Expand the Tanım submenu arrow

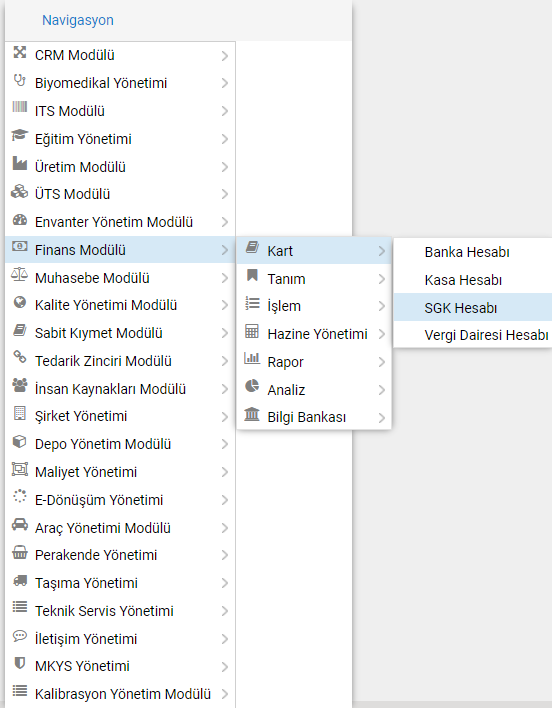coord(381,279)
